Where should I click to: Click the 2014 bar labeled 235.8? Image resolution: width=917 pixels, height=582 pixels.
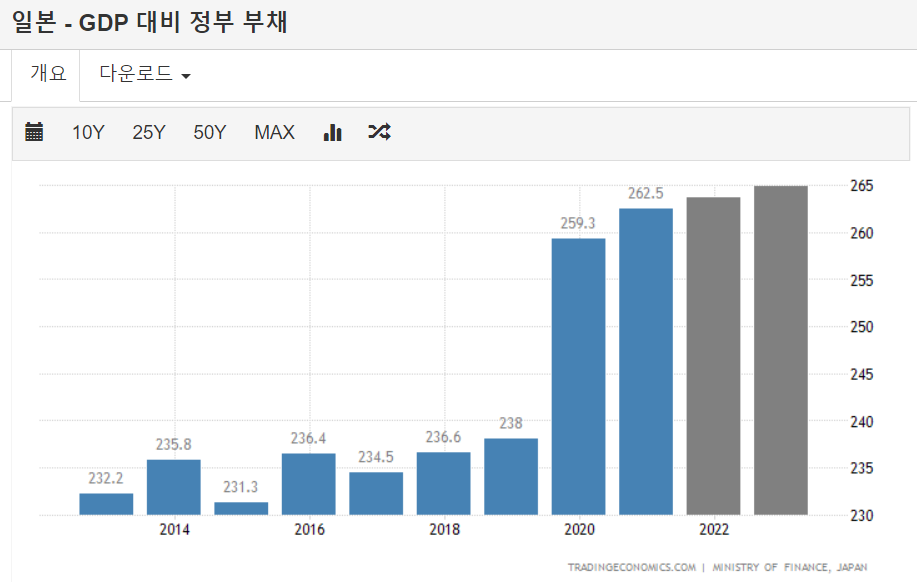pos(174,487)
